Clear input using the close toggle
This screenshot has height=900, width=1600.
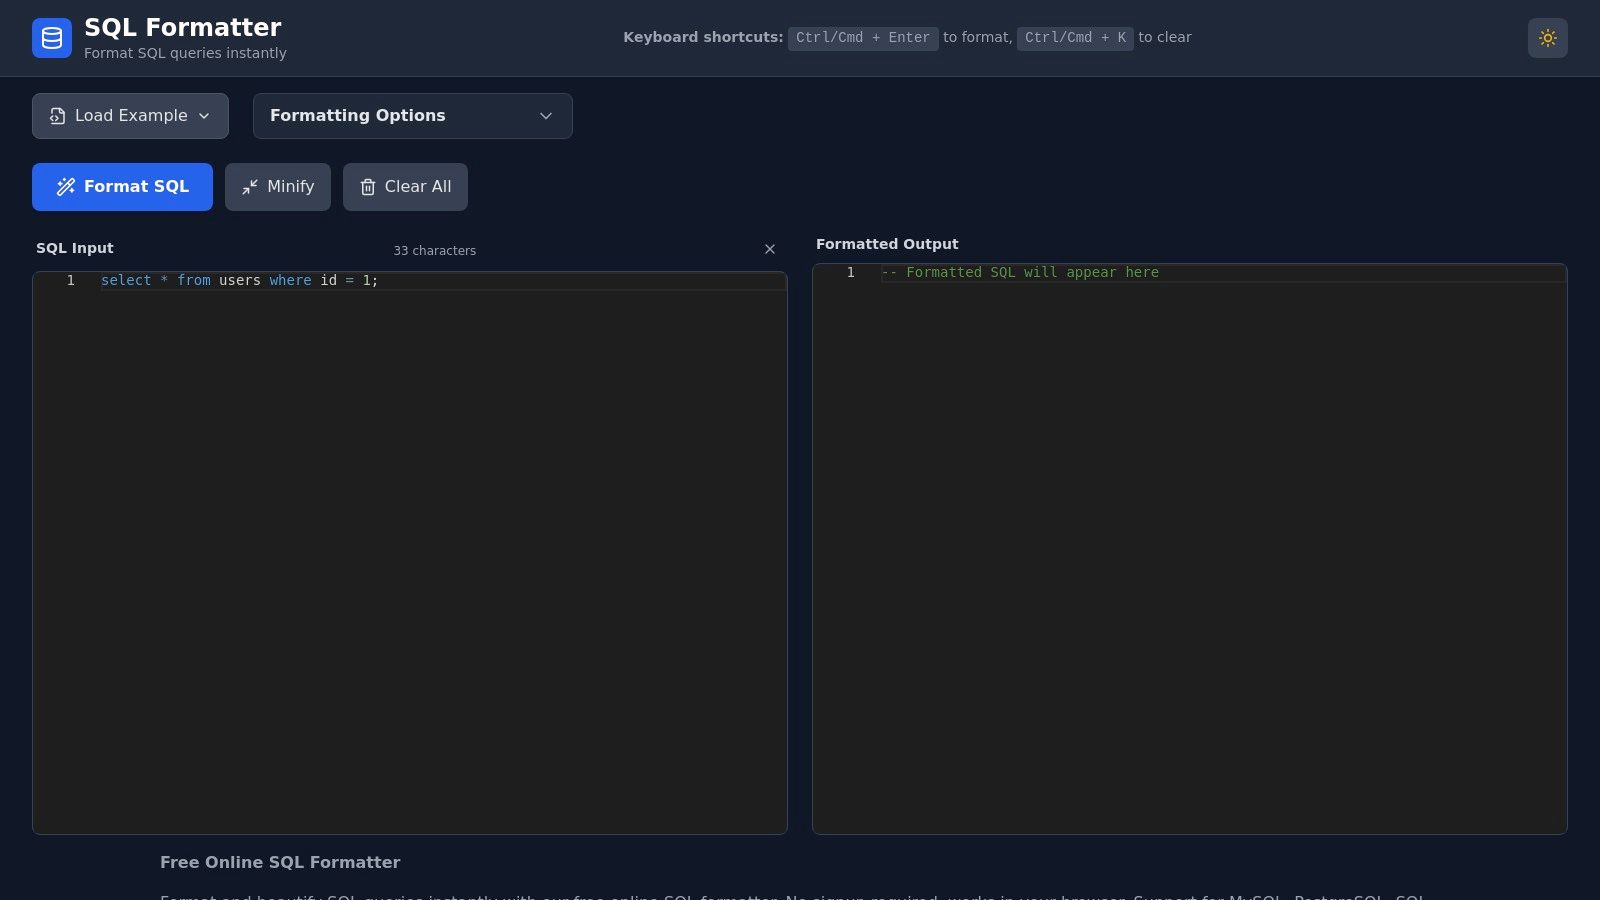coord(770,249)
